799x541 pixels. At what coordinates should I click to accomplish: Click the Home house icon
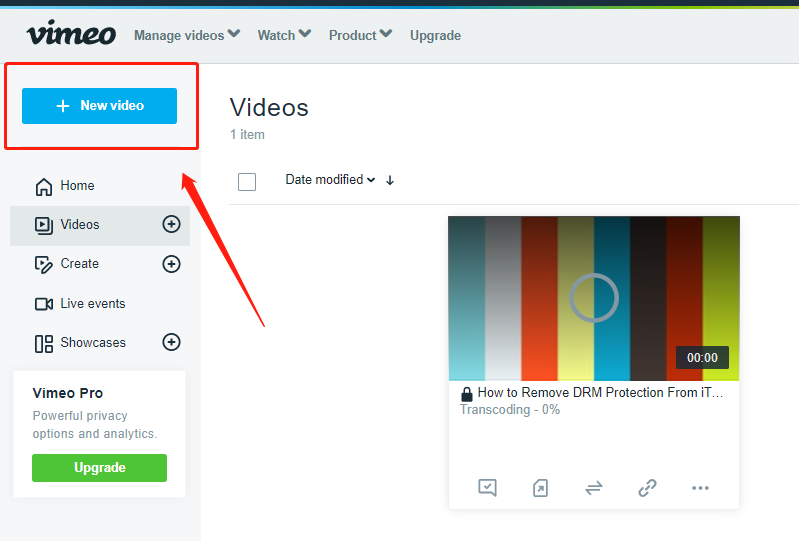tap(44, 186)
